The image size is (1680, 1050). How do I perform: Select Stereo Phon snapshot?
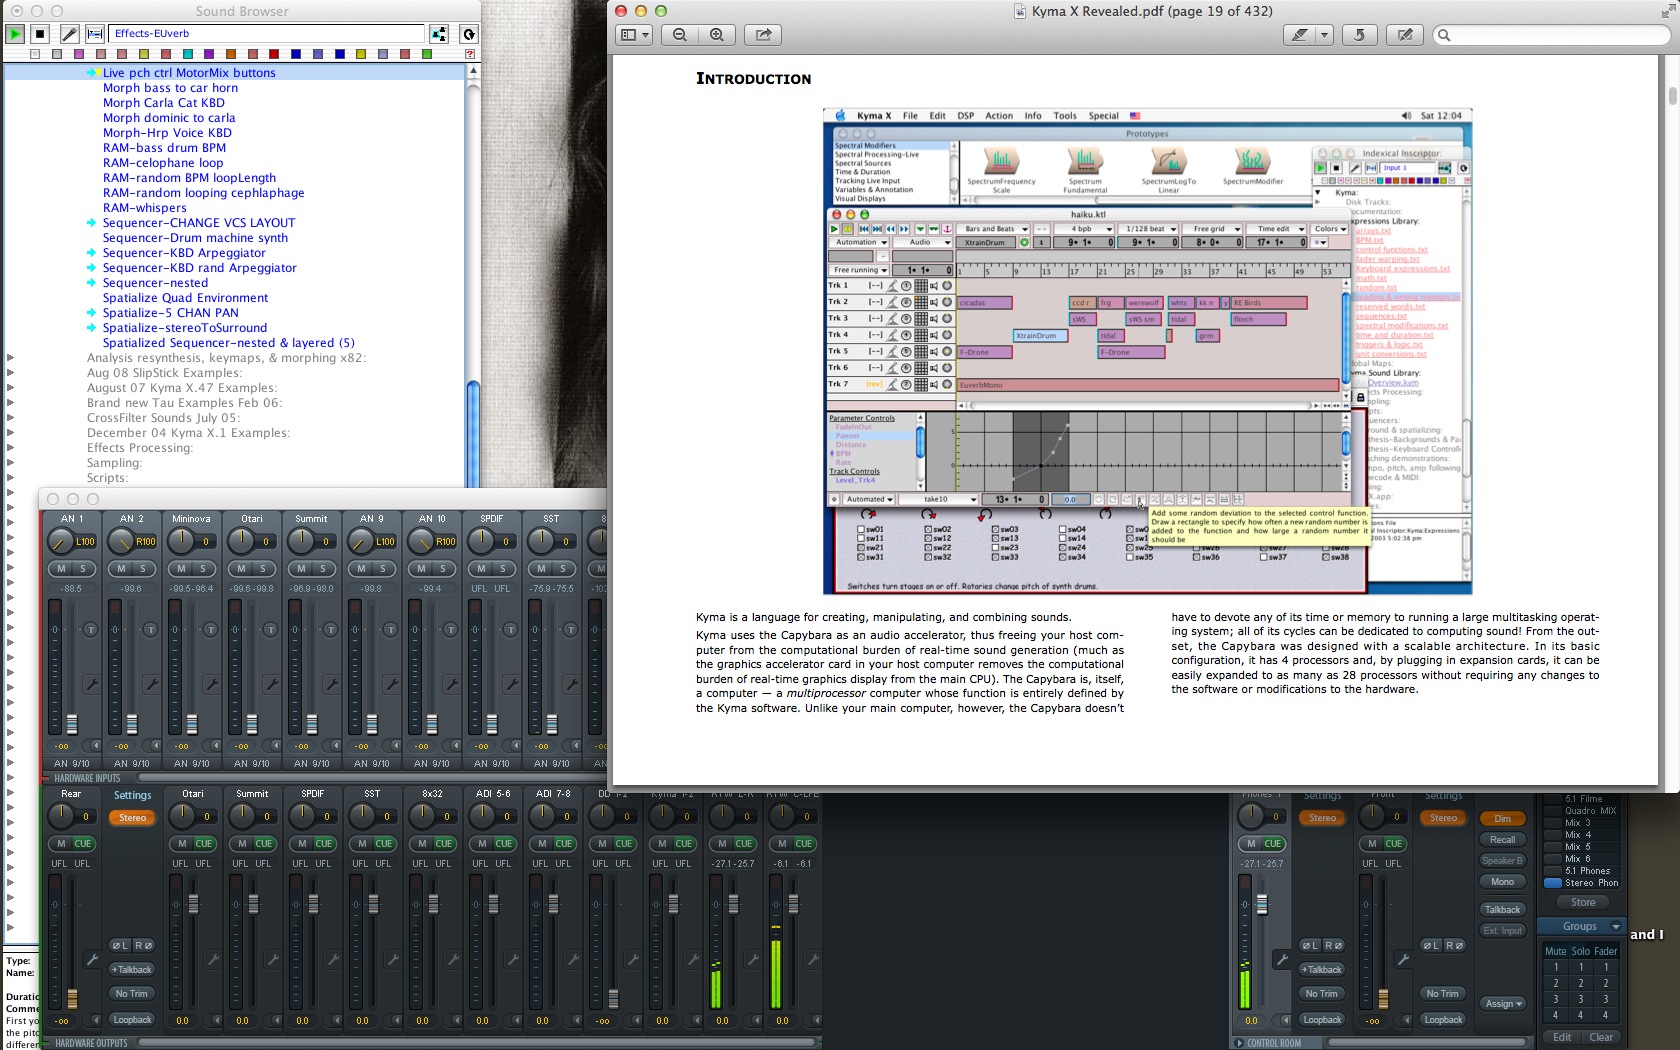coord(1582,883)
